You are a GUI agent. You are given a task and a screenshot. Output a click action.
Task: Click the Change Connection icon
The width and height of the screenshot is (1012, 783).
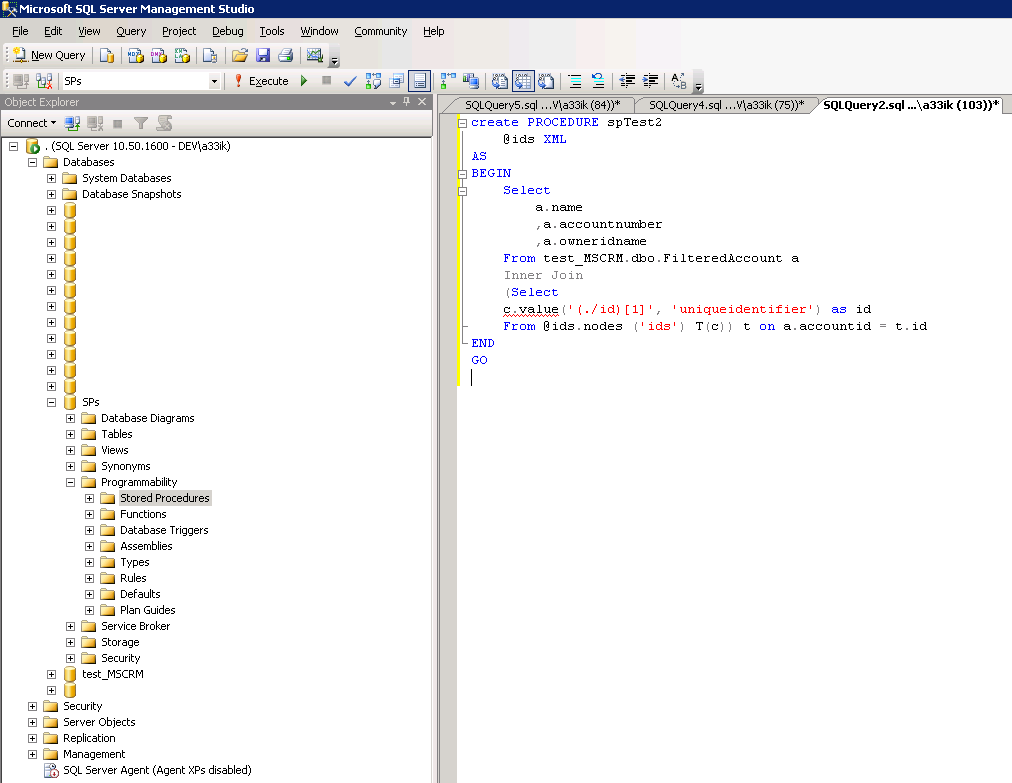pos(44,81)
